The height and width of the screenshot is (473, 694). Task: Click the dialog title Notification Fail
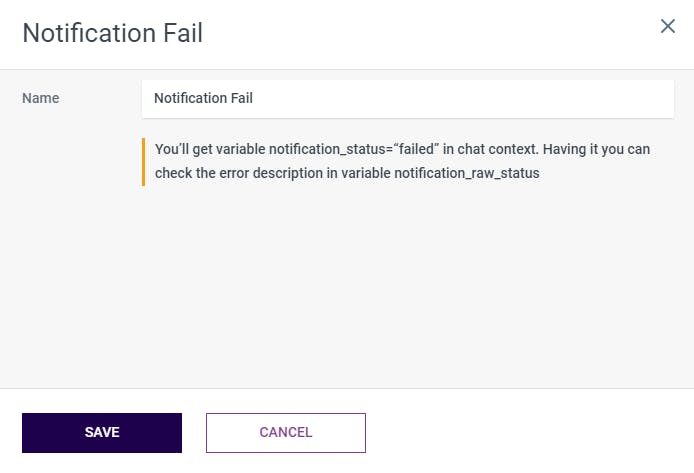[x=112, y=34]
